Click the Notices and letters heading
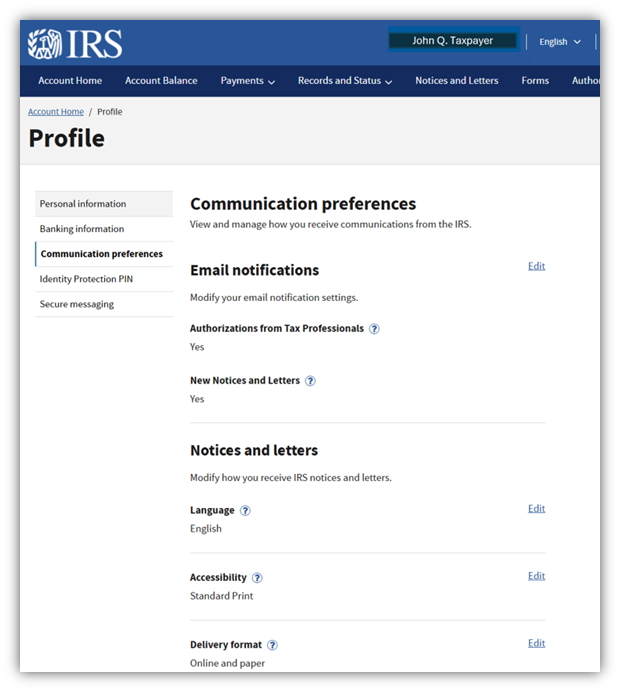620x692 pixels. pyautogui.click(x=254, y=450)
